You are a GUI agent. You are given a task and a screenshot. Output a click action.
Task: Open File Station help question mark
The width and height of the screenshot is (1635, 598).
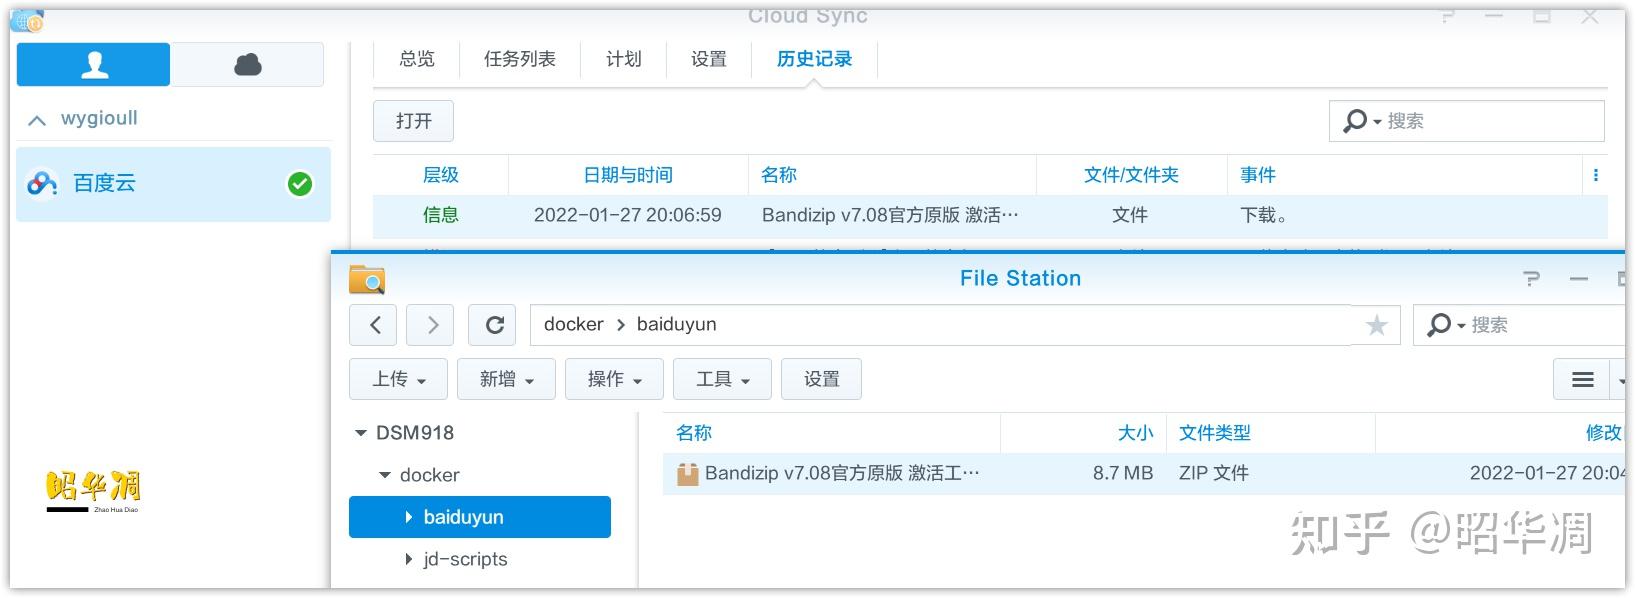click(x=1531, y=279)
